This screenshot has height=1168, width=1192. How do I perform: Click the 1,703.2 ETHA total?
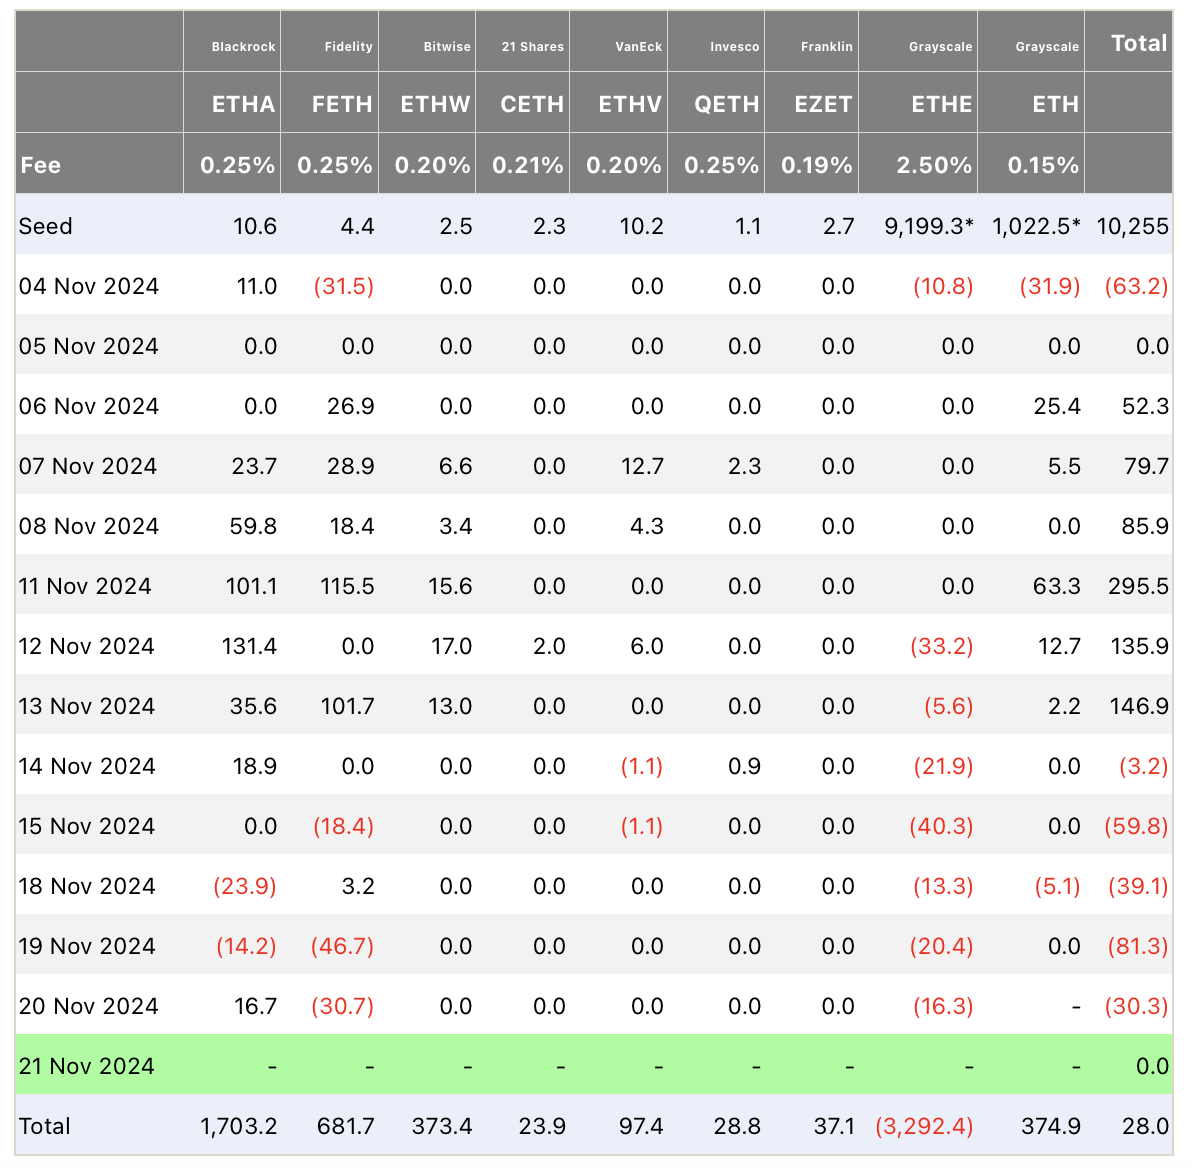(239, 1126)
